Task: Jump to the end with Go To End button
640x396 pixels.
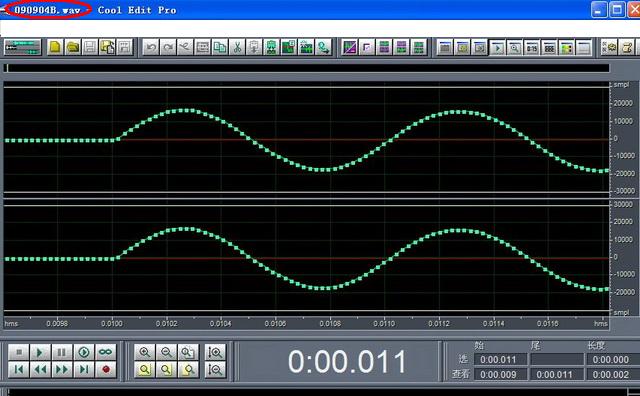Action: pyautogui.click(x=84, y=370)
